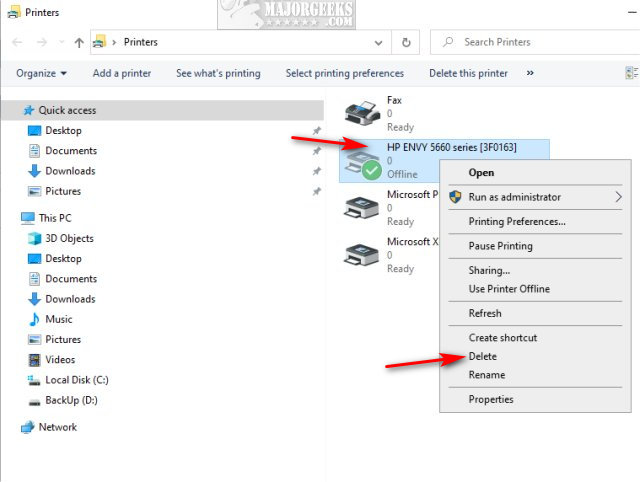Click Add a printer button
The width and height of the screenshot is (640, 482).
click(x=122, y=73)
